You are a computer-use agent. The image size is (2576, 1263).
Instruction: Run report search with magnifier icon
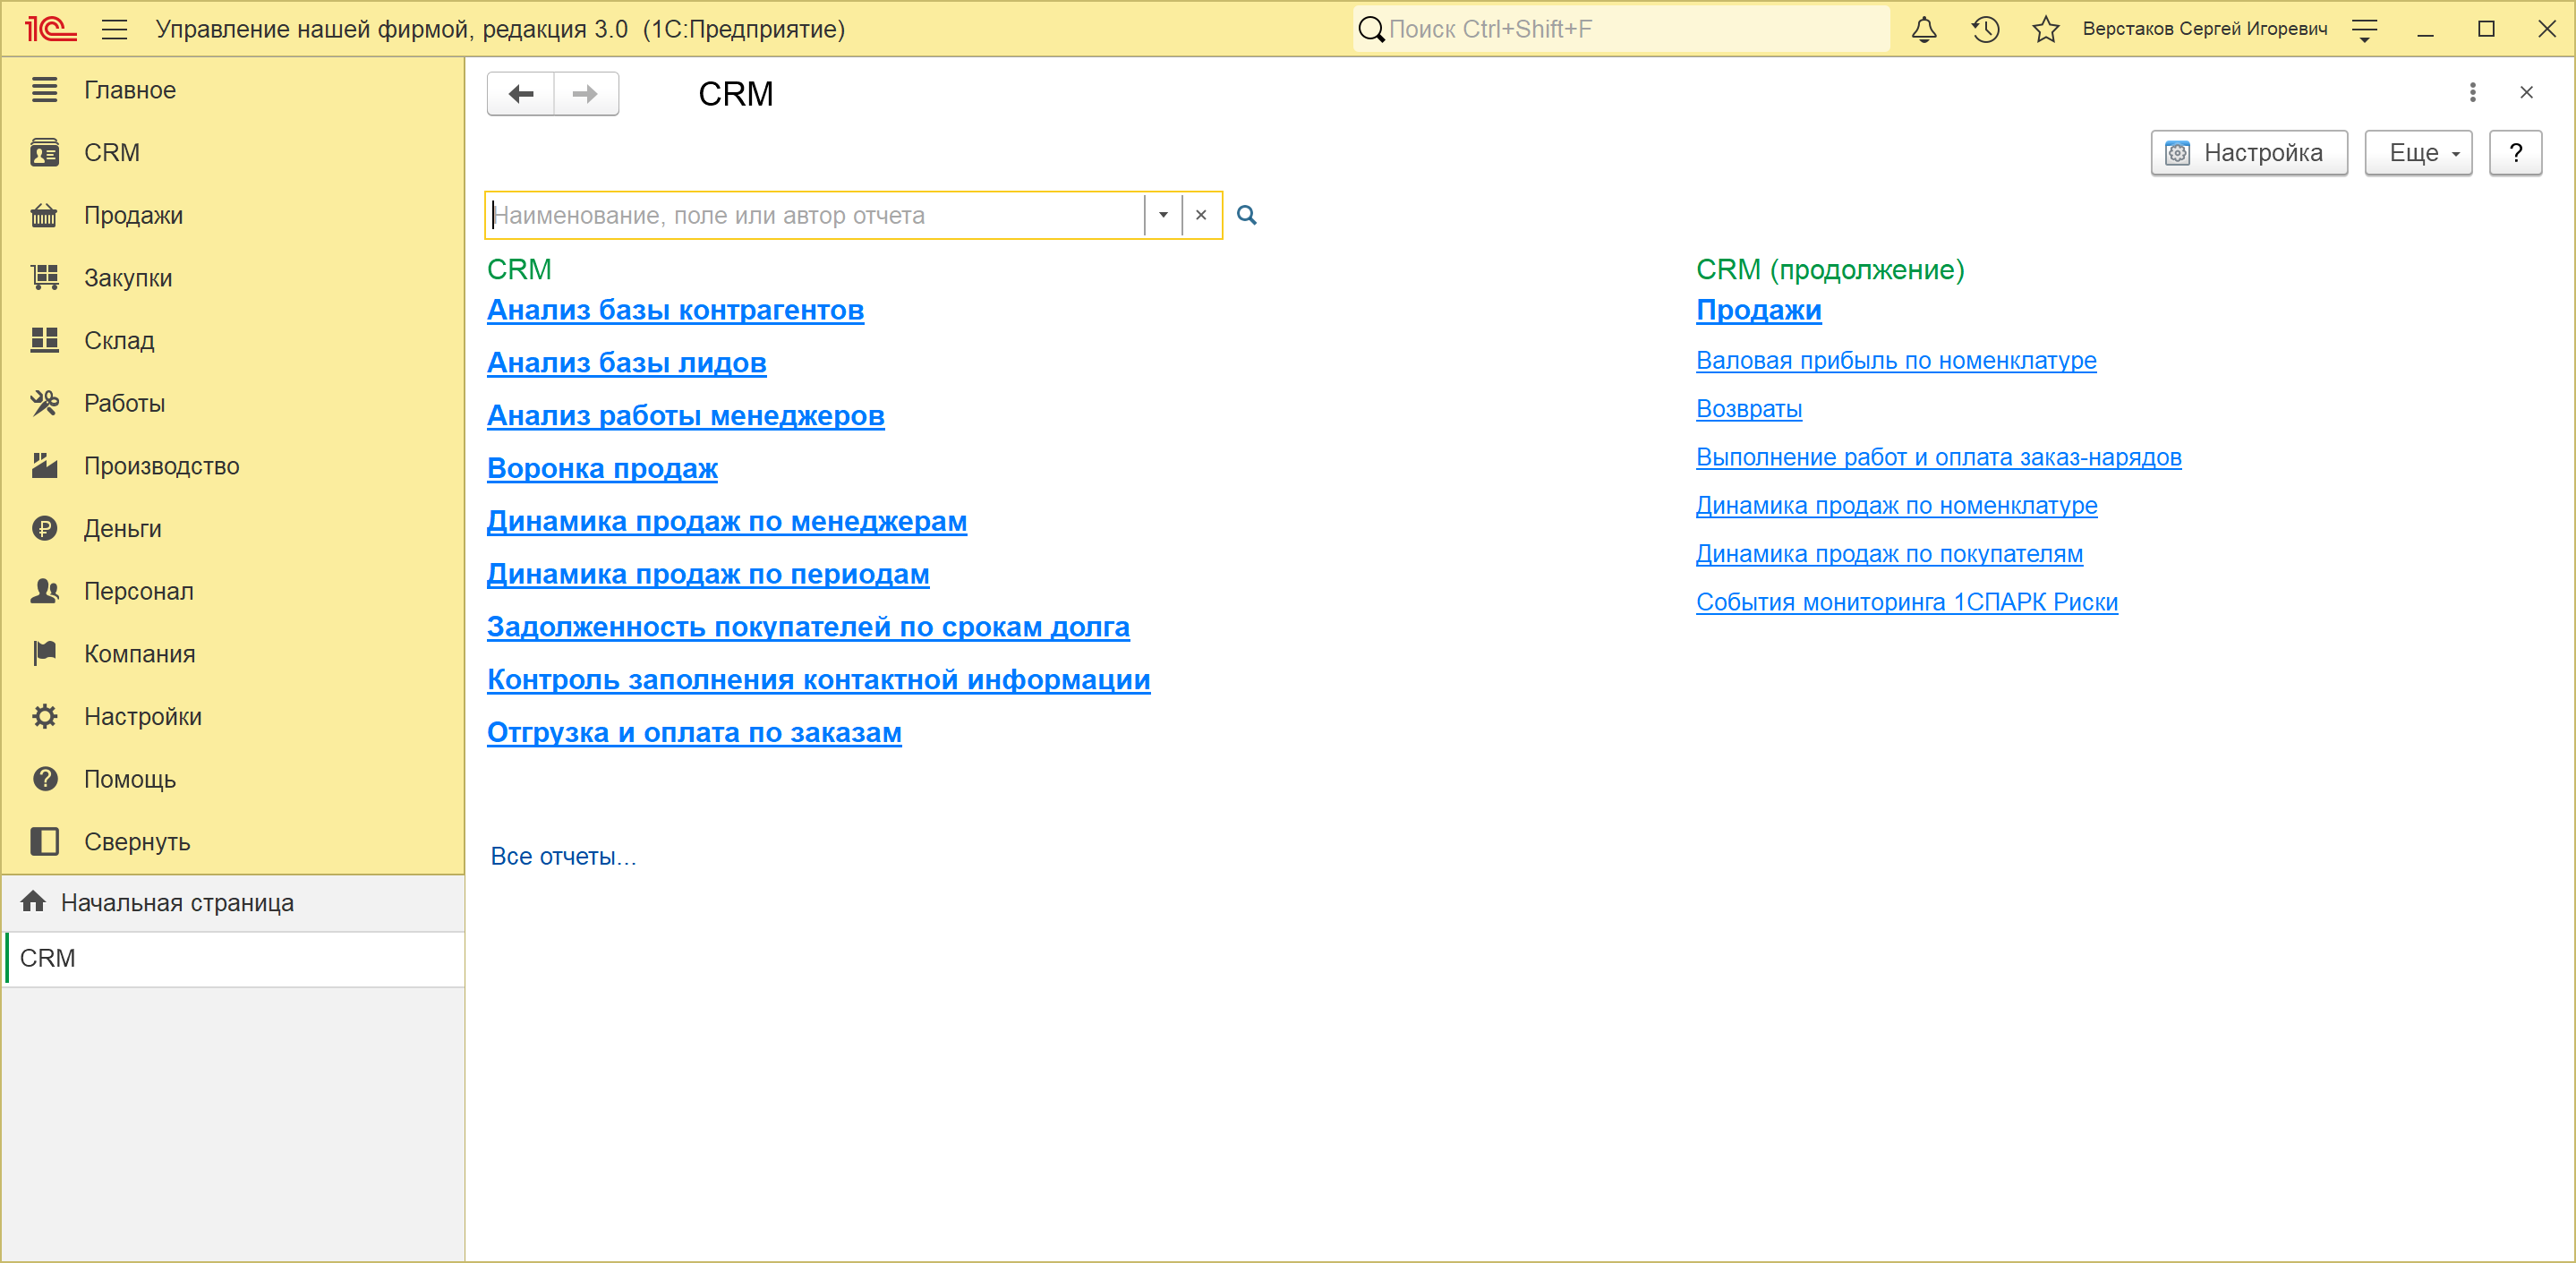coord(1246,215)
